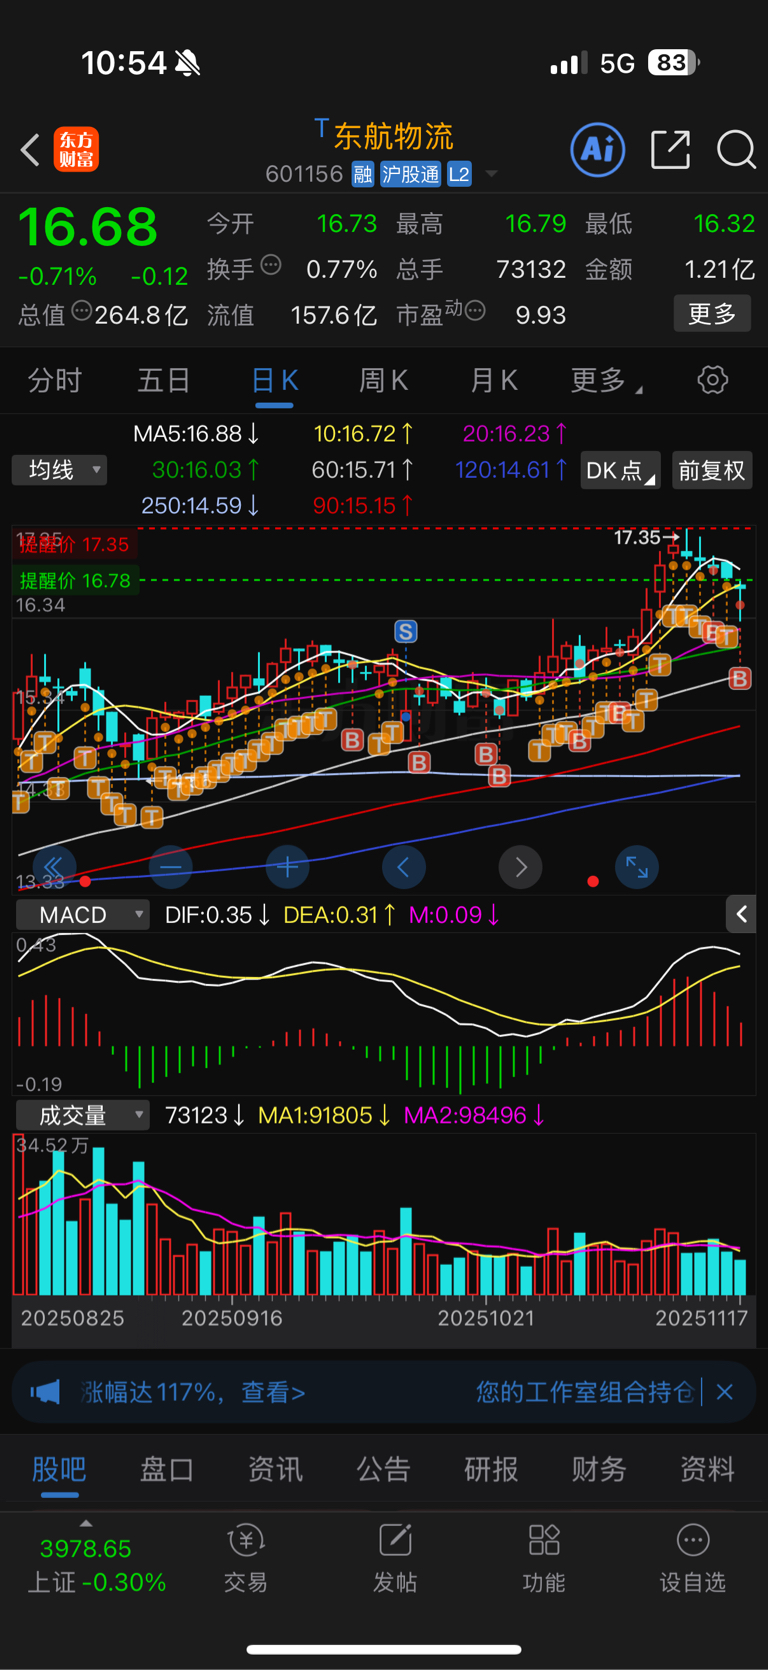Open 均线 indicator dropdown

pos(60,470)
